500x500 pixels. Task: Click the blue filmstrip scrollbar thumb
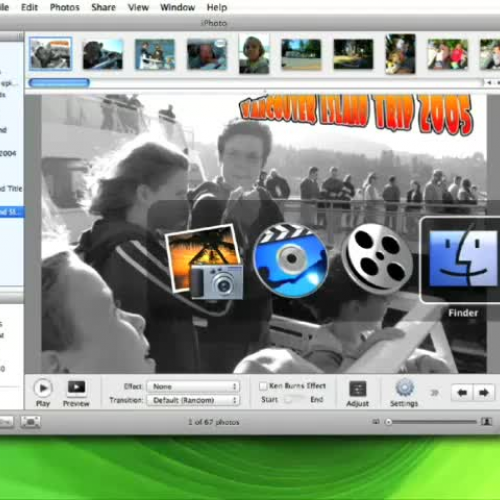click(x=59, y=83)
